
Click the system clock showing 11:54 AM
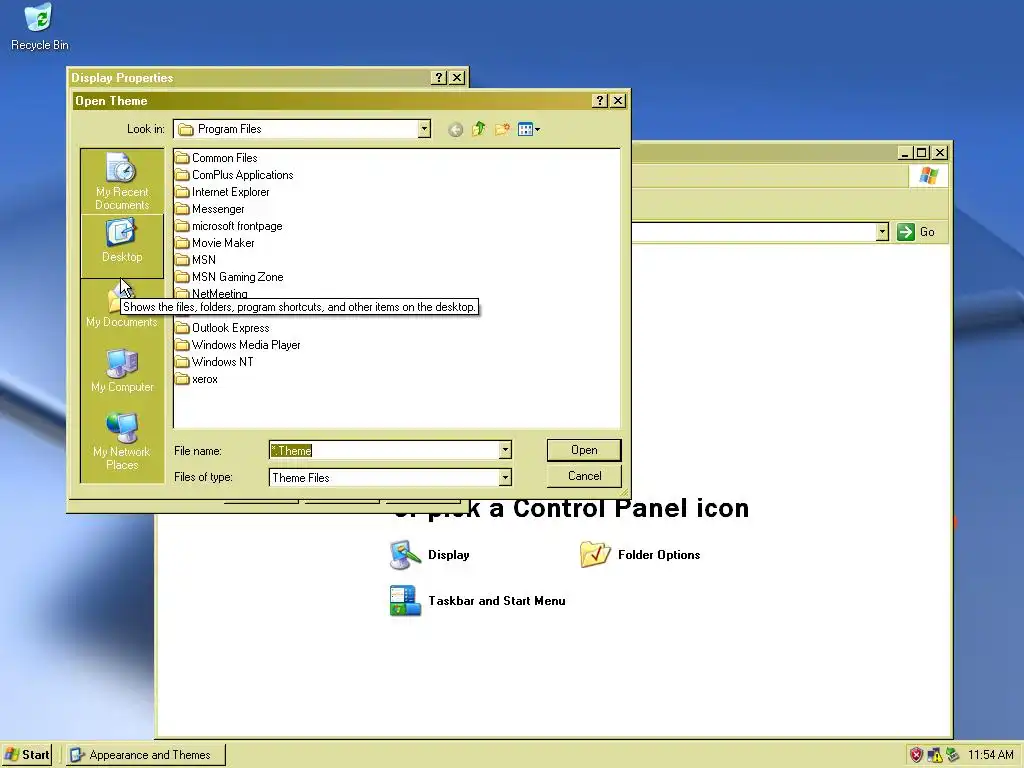pyautogui.click(x=990, y=755)
